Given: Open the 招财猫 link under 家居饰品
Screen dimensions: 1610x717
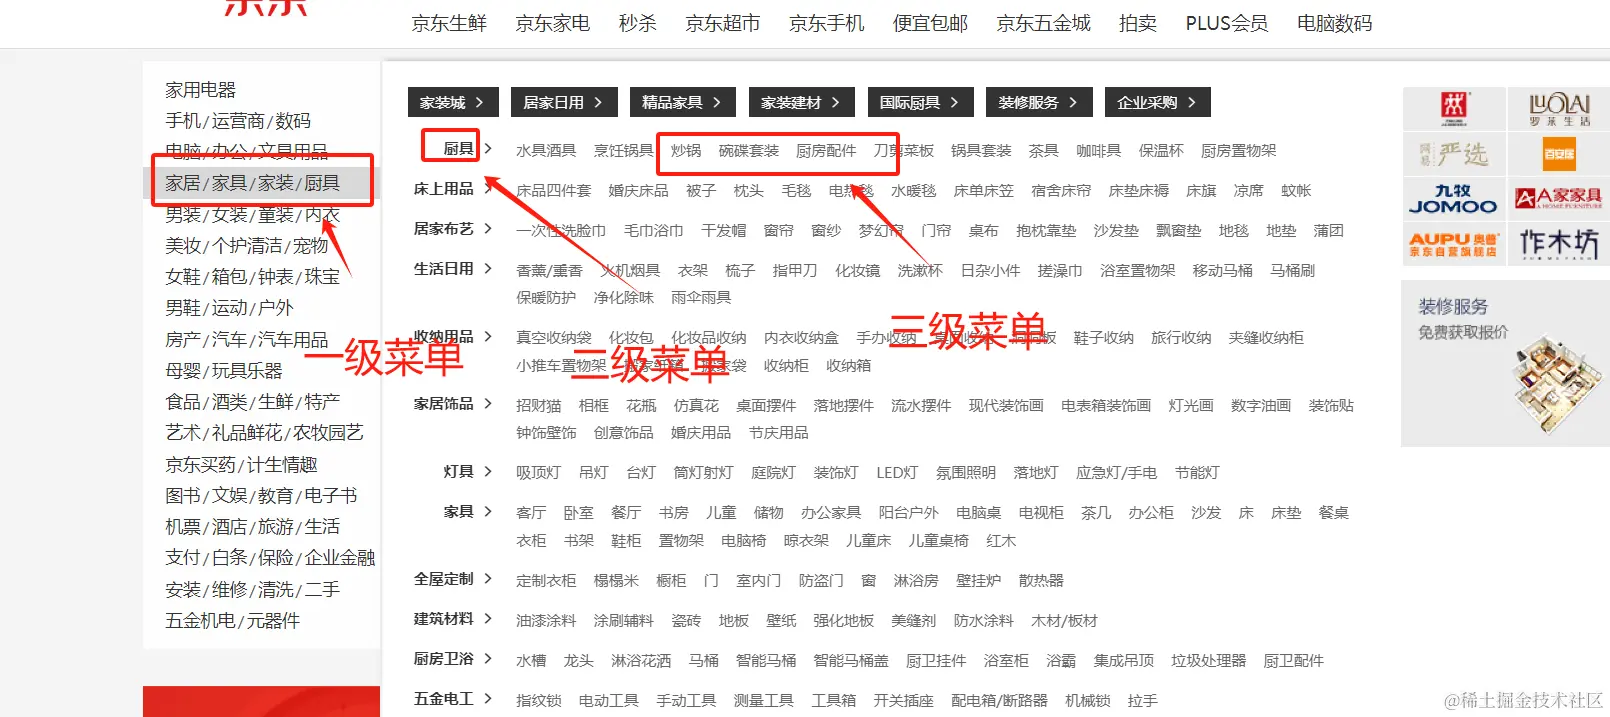Looking at the screenshot, I should 539,406.
